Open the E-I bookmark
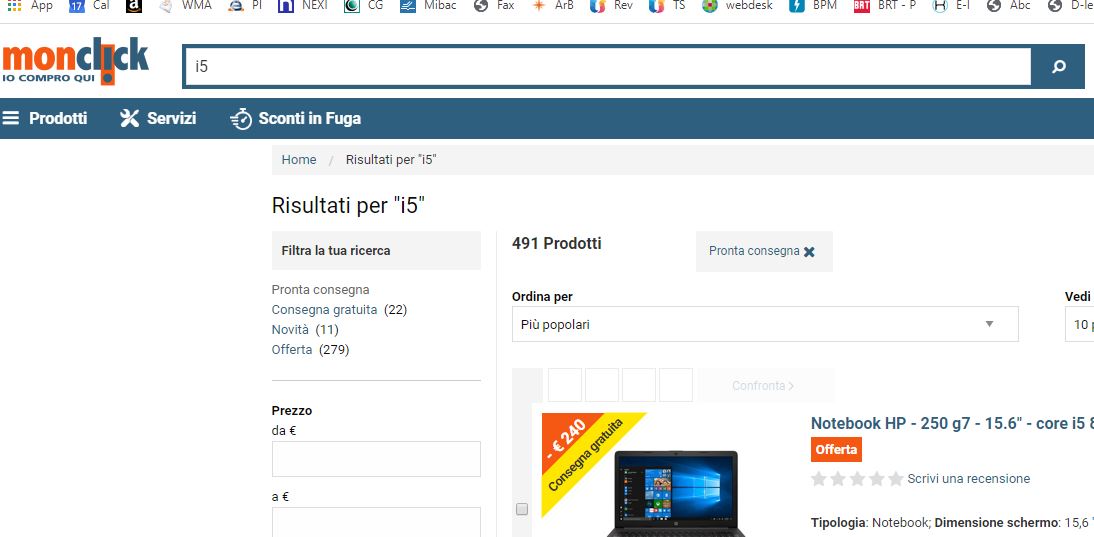 [952, 6]
